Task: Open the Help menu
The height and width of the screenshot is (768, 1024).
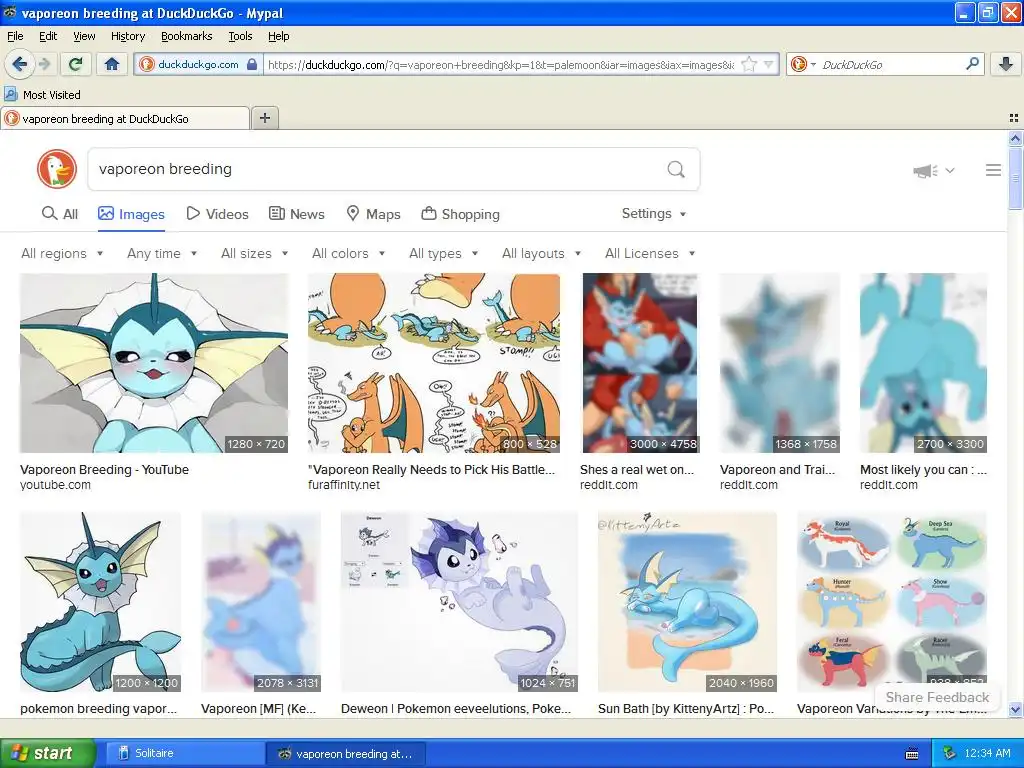Action: pos(279,36)
